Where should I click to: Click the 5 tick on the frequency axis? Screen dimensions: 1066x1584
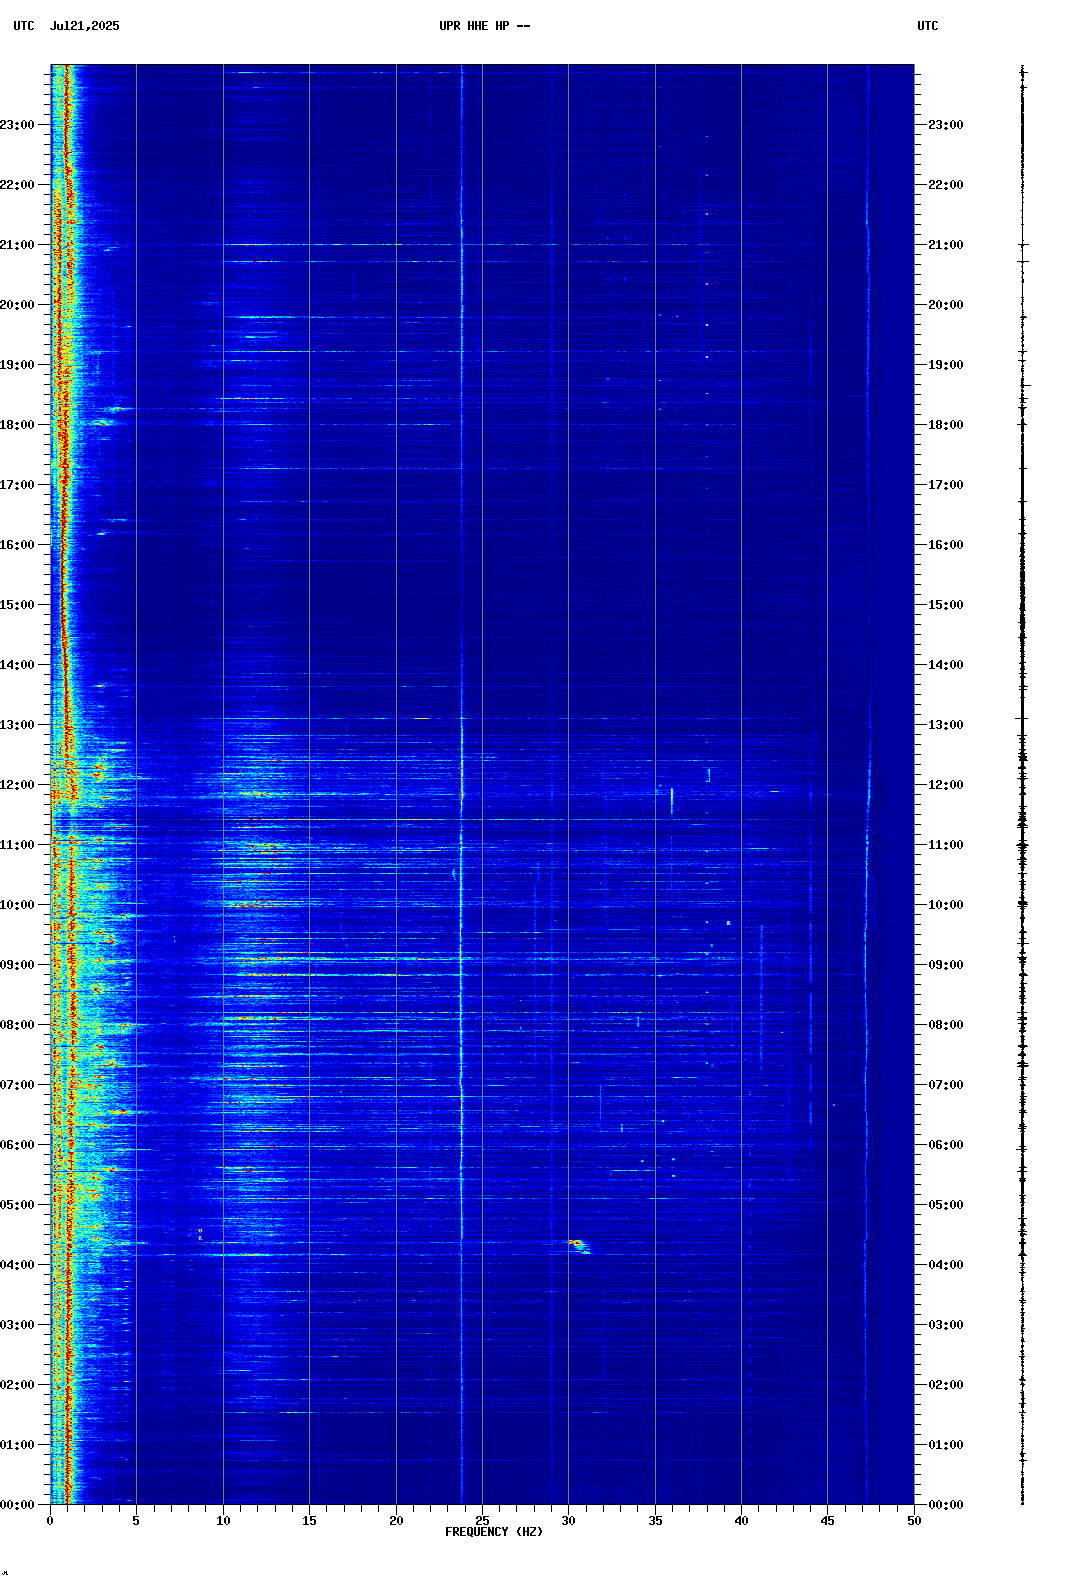[x=136, y=1521]
